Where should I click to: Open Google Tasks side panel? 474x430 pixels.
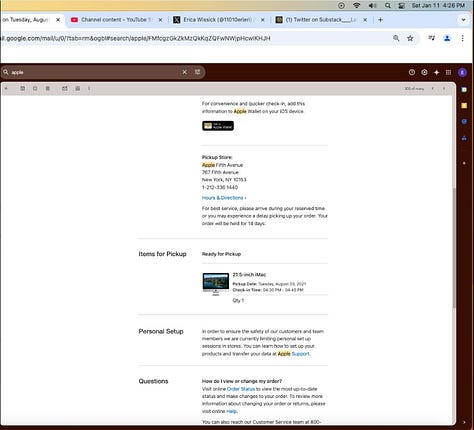coord(464,121)
